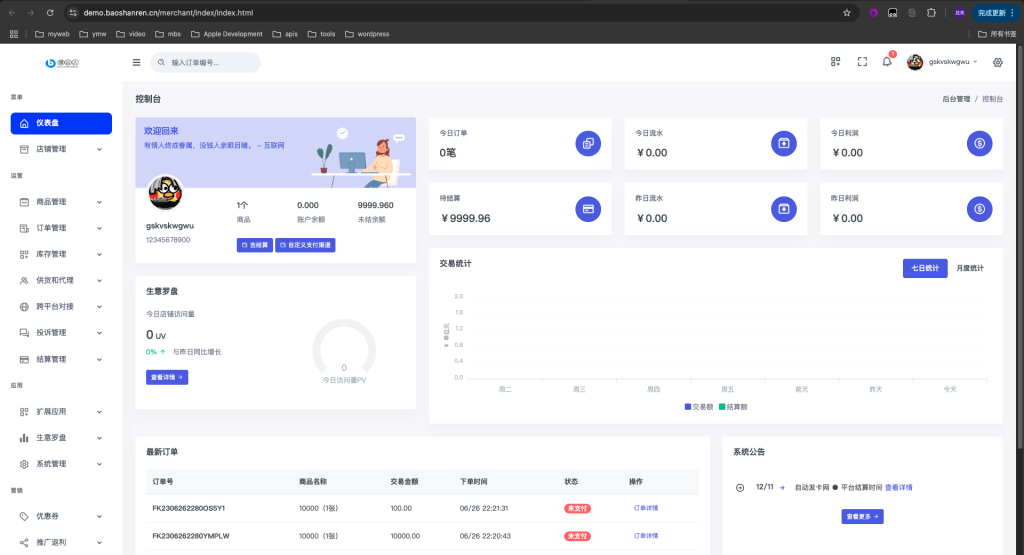Toggle the 结算额 legend swatch
The width and height of the screenshot is (1024, 555).
click(722, 407)
